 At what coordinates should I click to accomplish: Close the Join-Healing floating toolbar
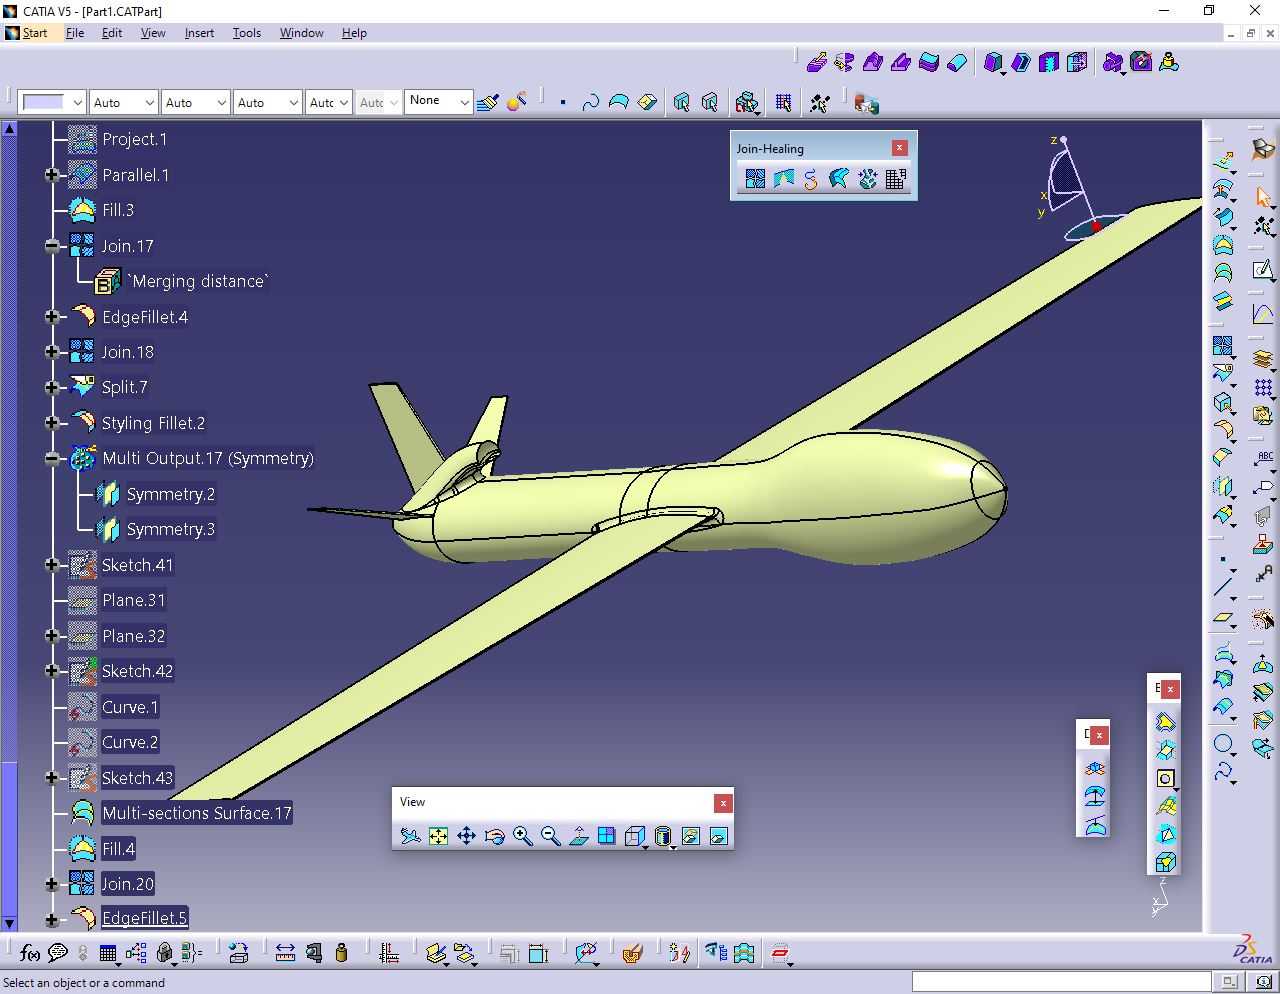coord(899,148)
